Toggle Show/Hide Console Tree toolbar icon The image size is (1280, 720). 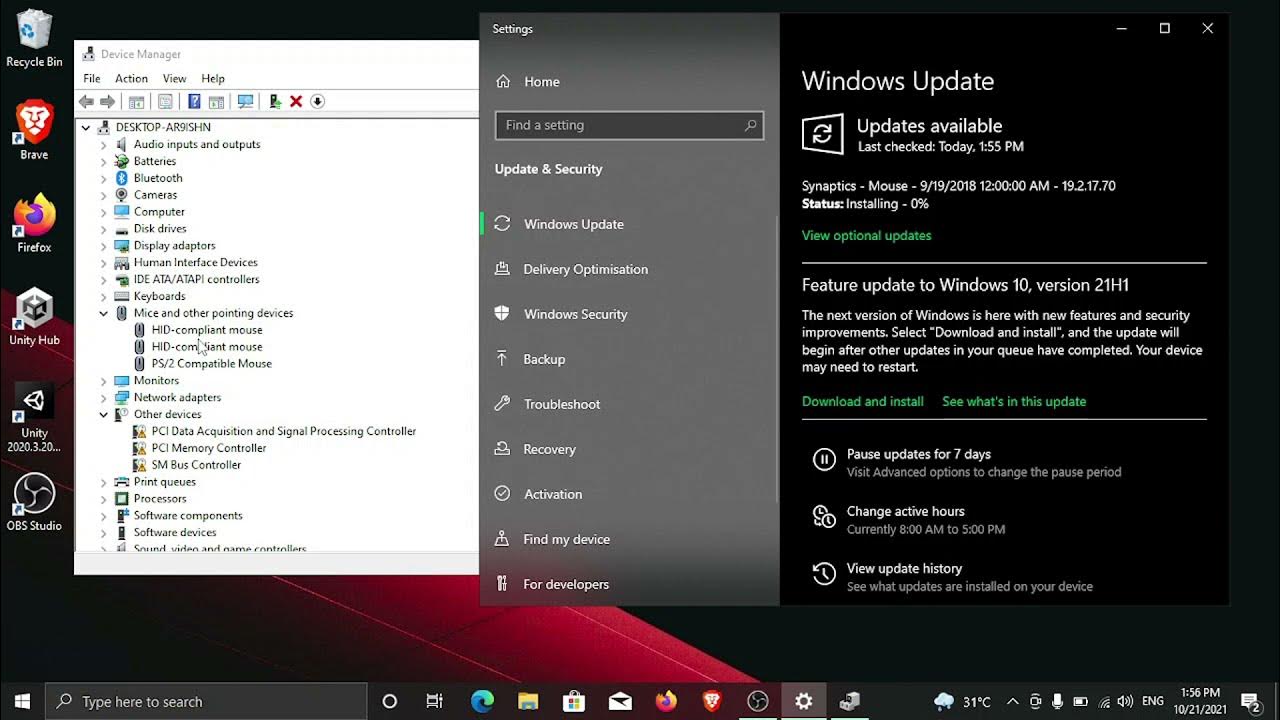coord(136,102)
